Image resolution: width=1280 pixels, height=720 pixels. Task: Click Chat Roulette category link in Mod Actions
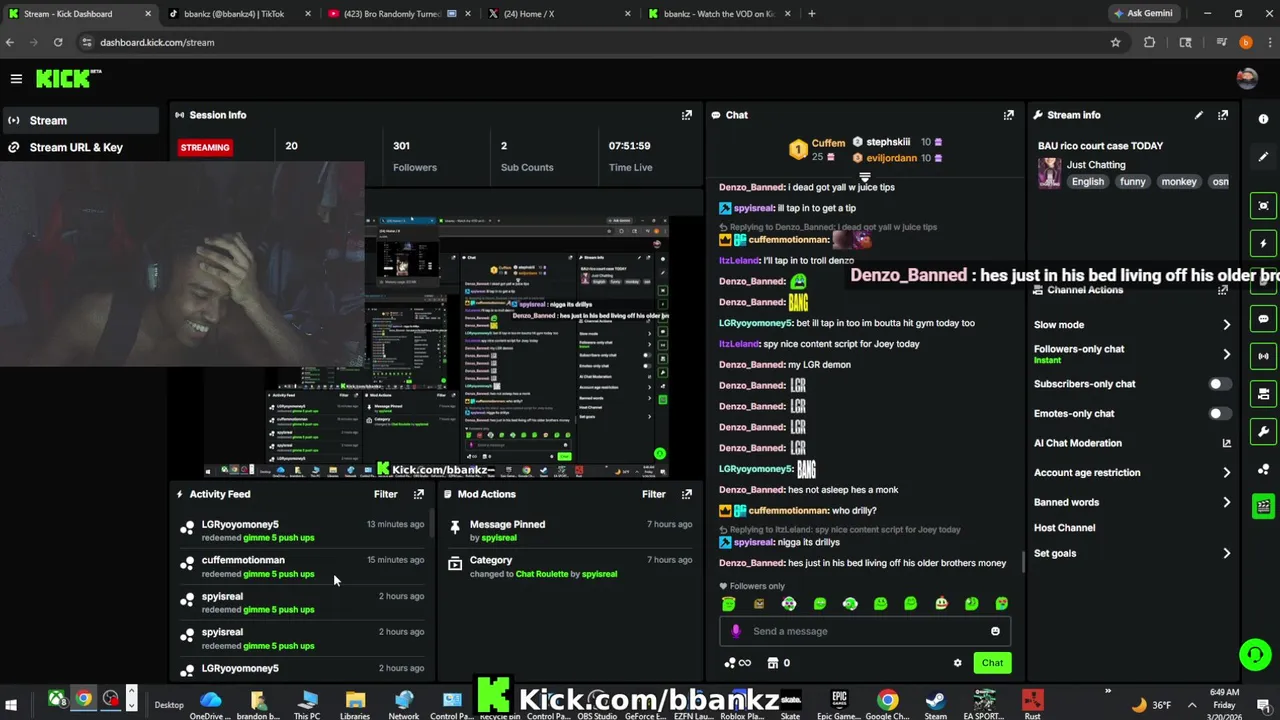[542, 574]
